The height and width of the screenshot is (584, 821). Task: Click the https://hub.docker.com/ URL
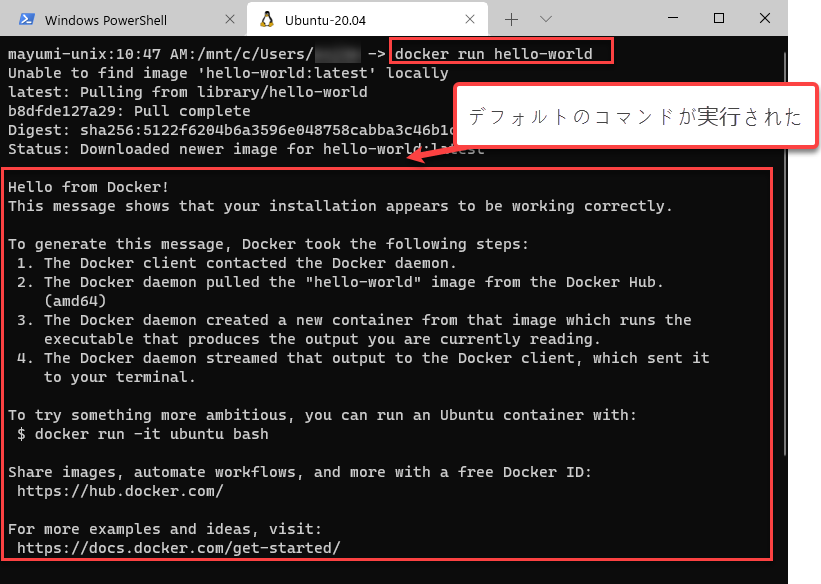(120, 491)
